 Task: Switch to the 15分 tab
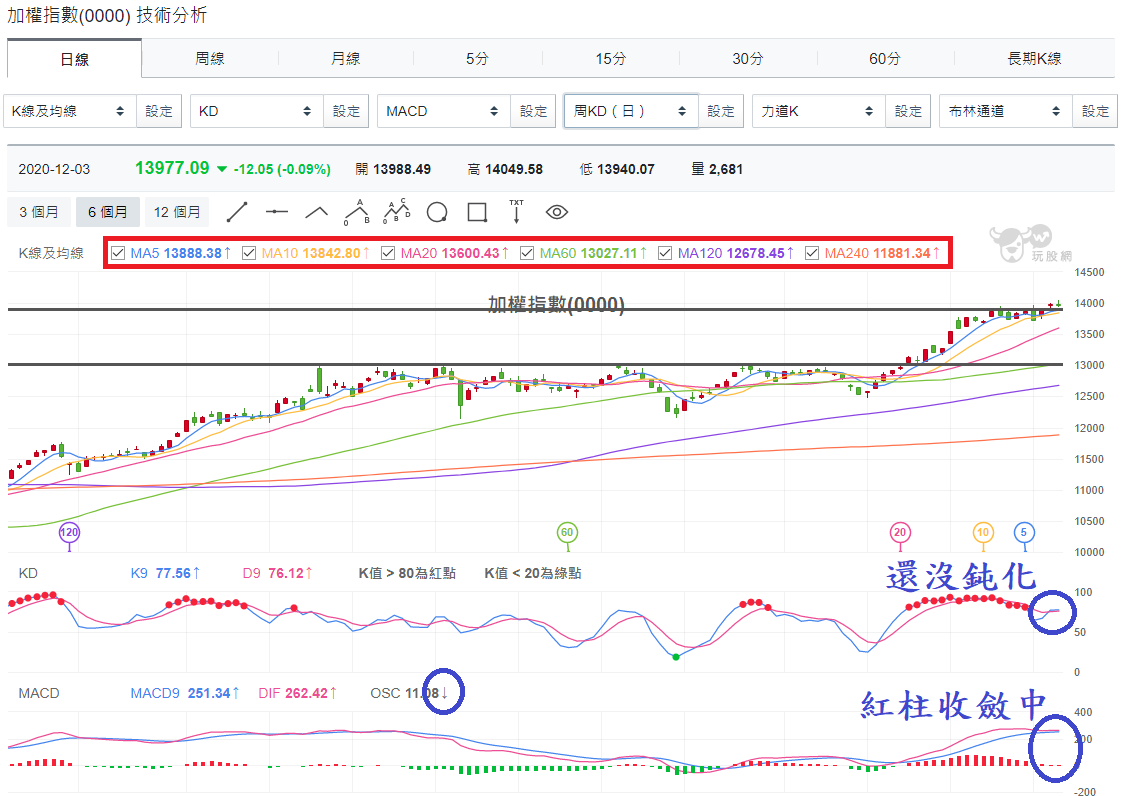click(x=611, y=58)
